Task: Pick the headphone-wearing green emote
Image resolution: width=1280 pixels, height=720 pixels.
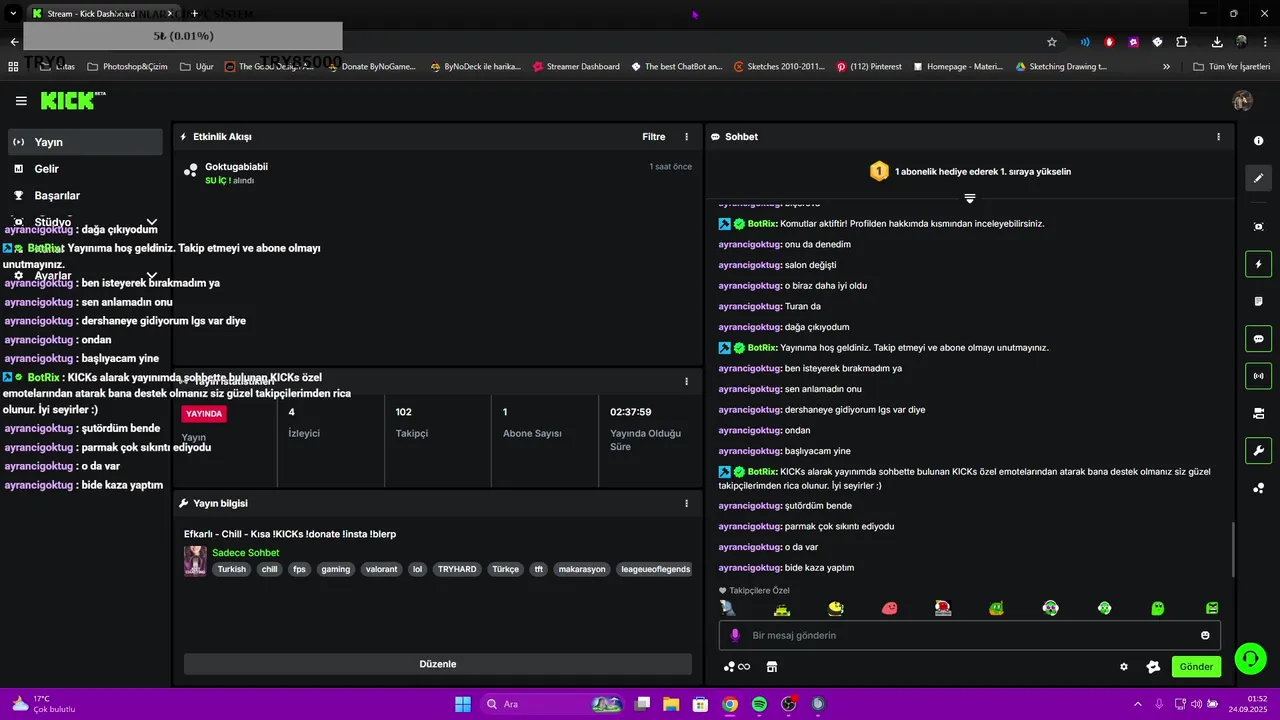Action: [x=1104, y=608]
